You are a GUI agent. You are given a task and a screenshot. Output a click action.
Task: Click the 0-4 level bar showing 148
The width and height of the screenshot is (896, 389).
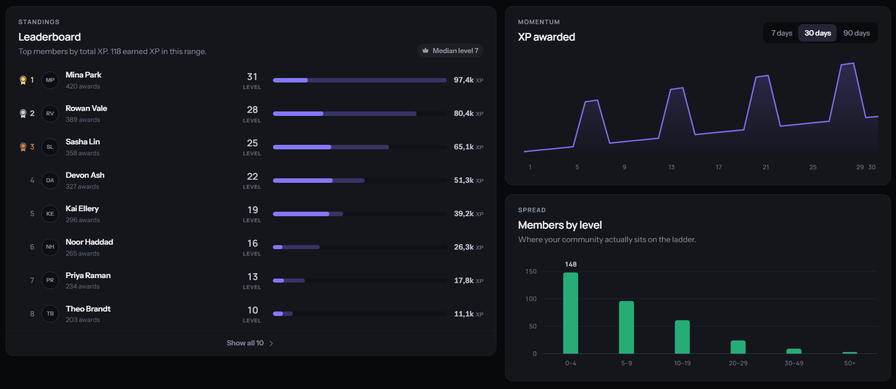coord(570,313)
